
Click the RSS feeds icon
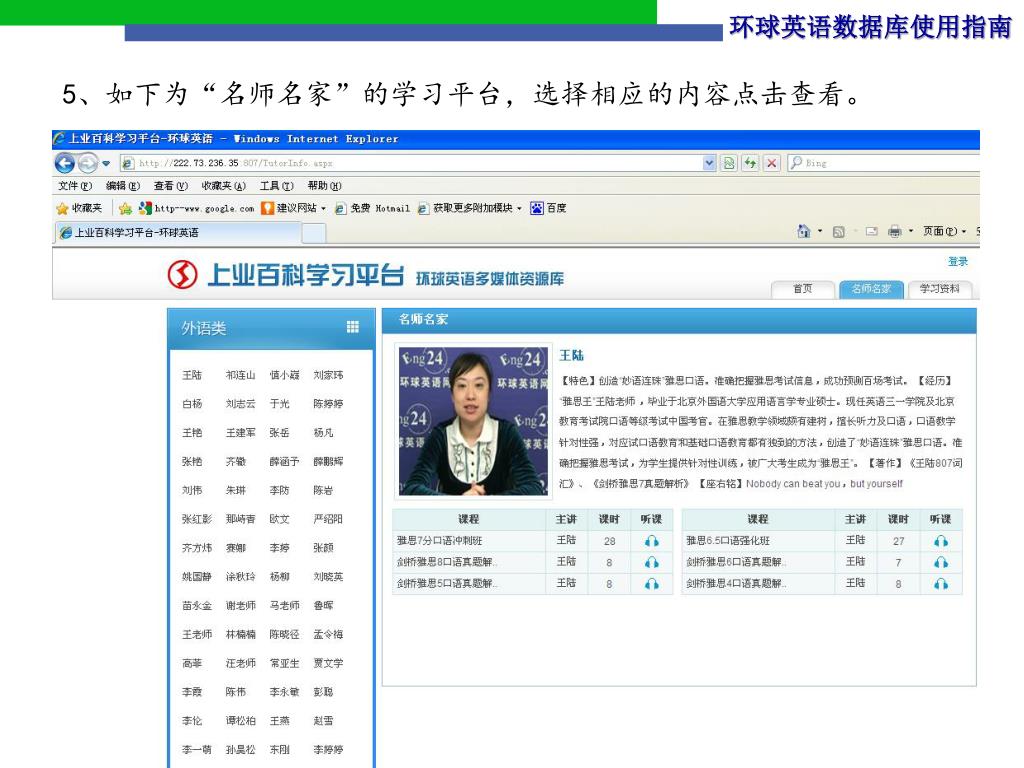click(x=839, y=231)
